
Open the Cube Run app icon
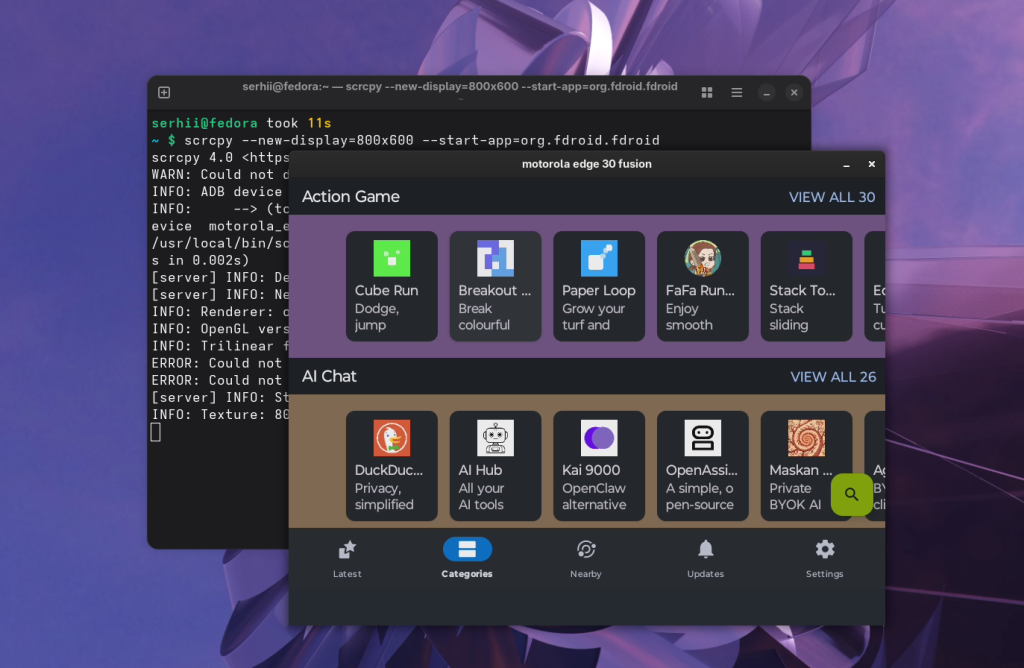[x=391, y=258]
